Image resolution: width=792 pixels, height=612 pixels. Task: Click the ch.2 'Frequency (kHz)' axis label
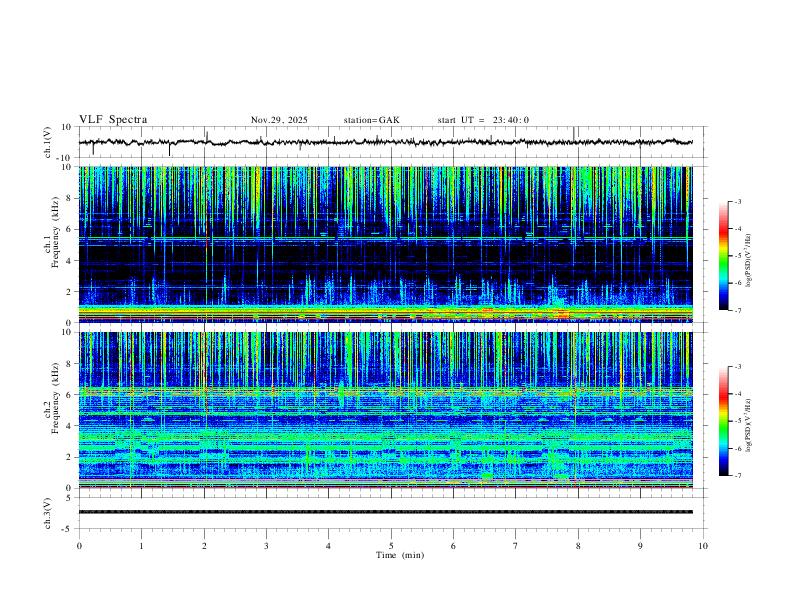(x=56, y=398)
